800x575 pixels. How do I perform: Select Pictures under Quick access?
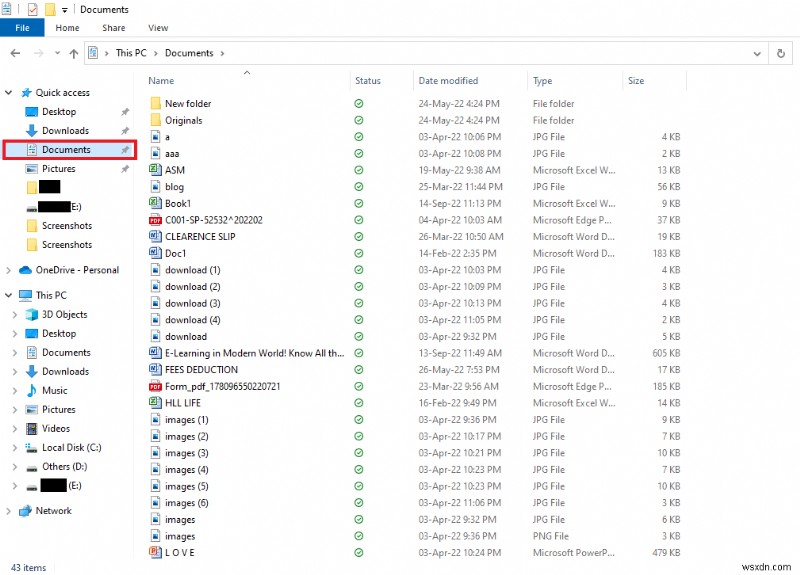click(x=58, y=168)
